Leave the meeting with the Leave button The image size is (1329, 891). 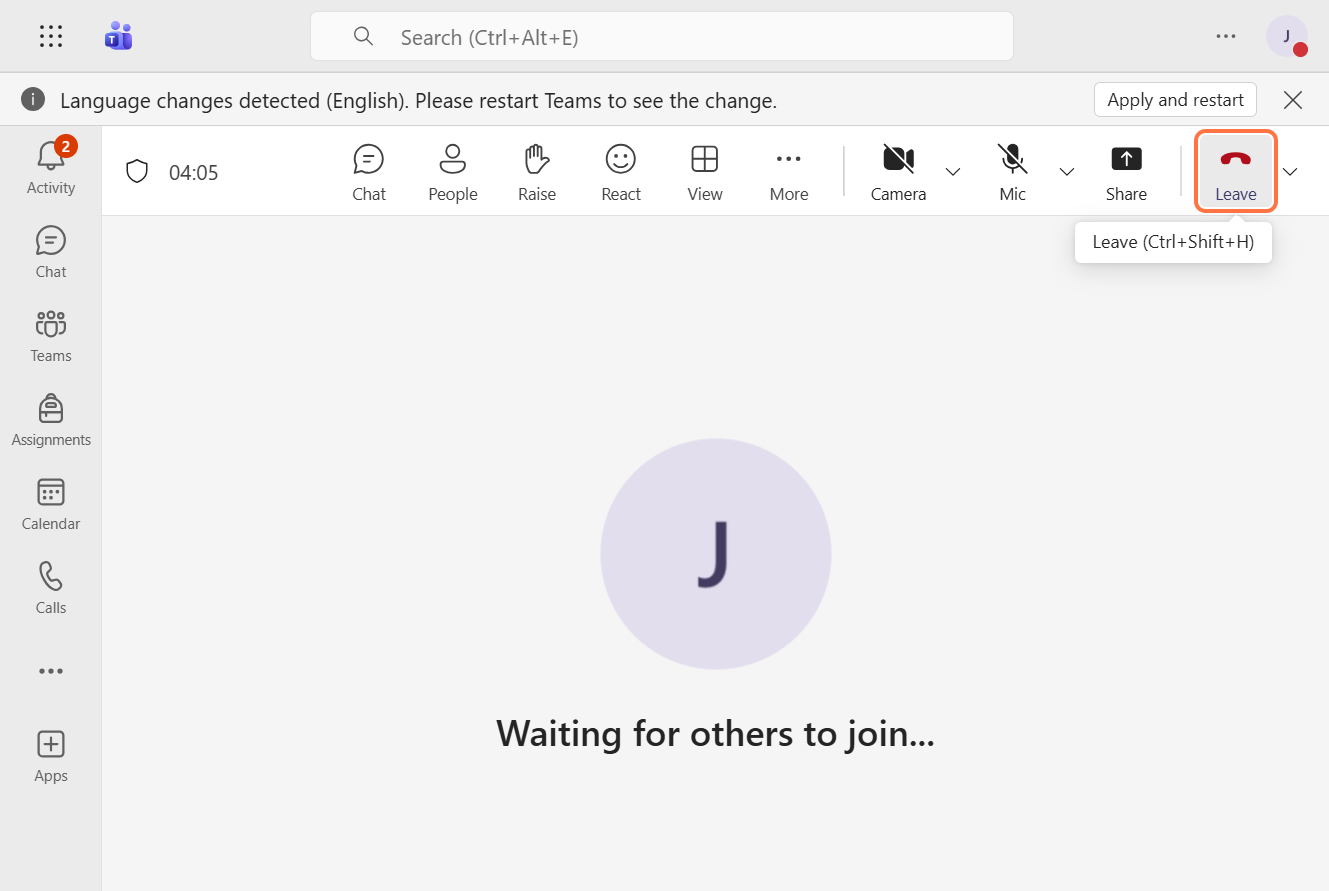[x=1235, y=172]
